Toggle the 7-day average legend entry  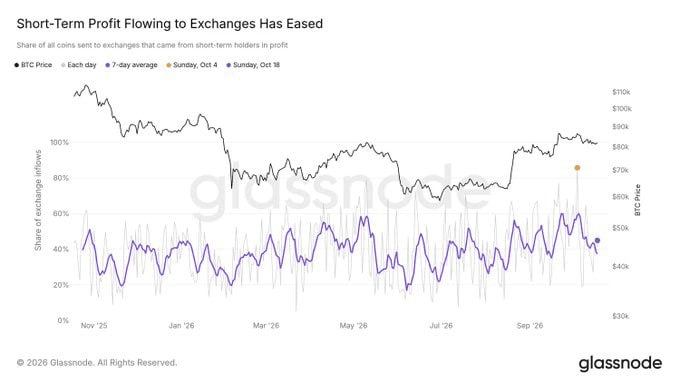click(131, 65)
